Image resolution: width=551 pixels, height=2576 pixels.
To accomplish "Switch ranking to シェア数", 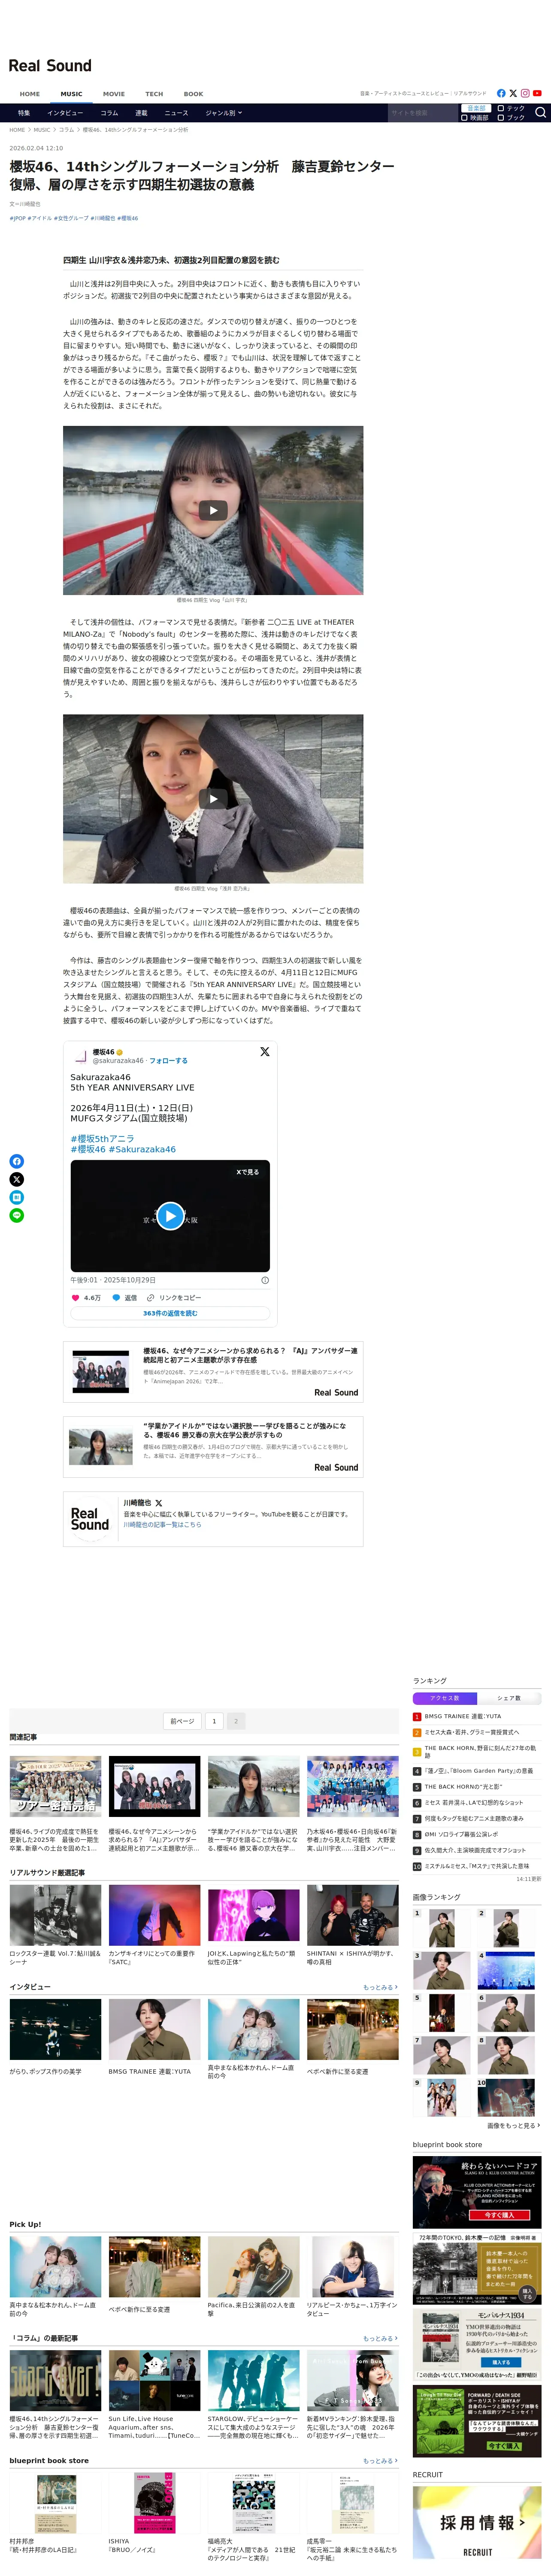I will [509, 1698].
